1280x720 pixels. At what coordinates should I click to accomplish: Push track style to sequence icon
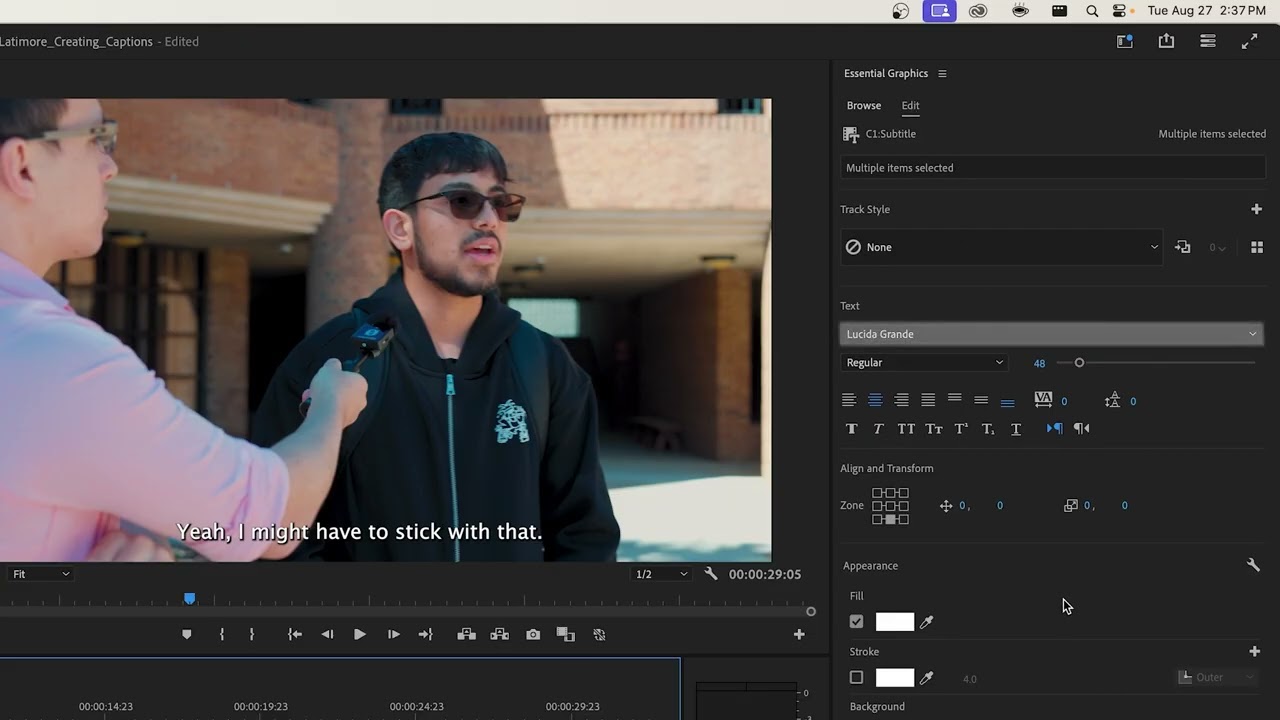tap(1183, 247)
